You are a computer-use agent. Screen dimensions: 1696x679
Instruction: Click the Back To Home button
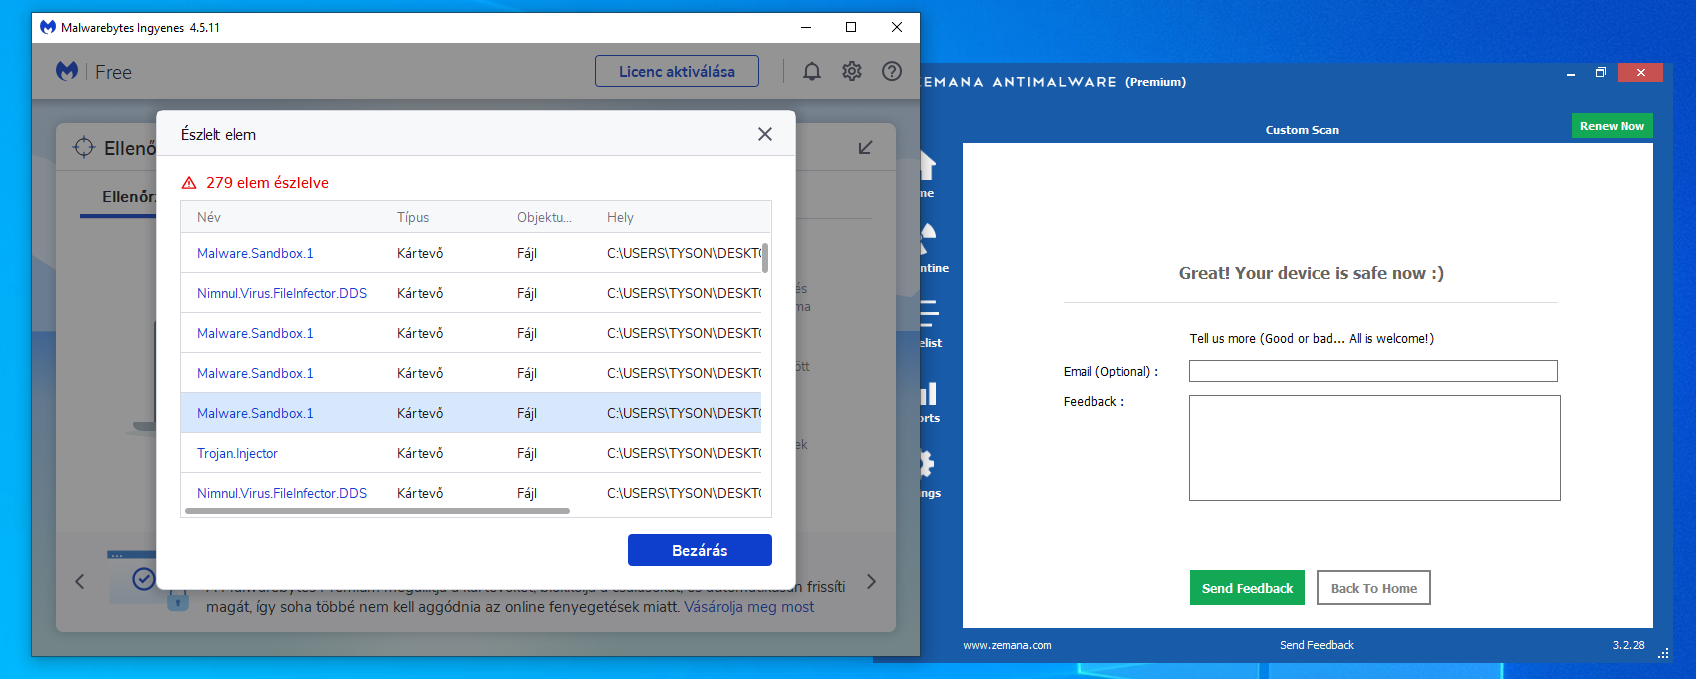pos(1374,588)
